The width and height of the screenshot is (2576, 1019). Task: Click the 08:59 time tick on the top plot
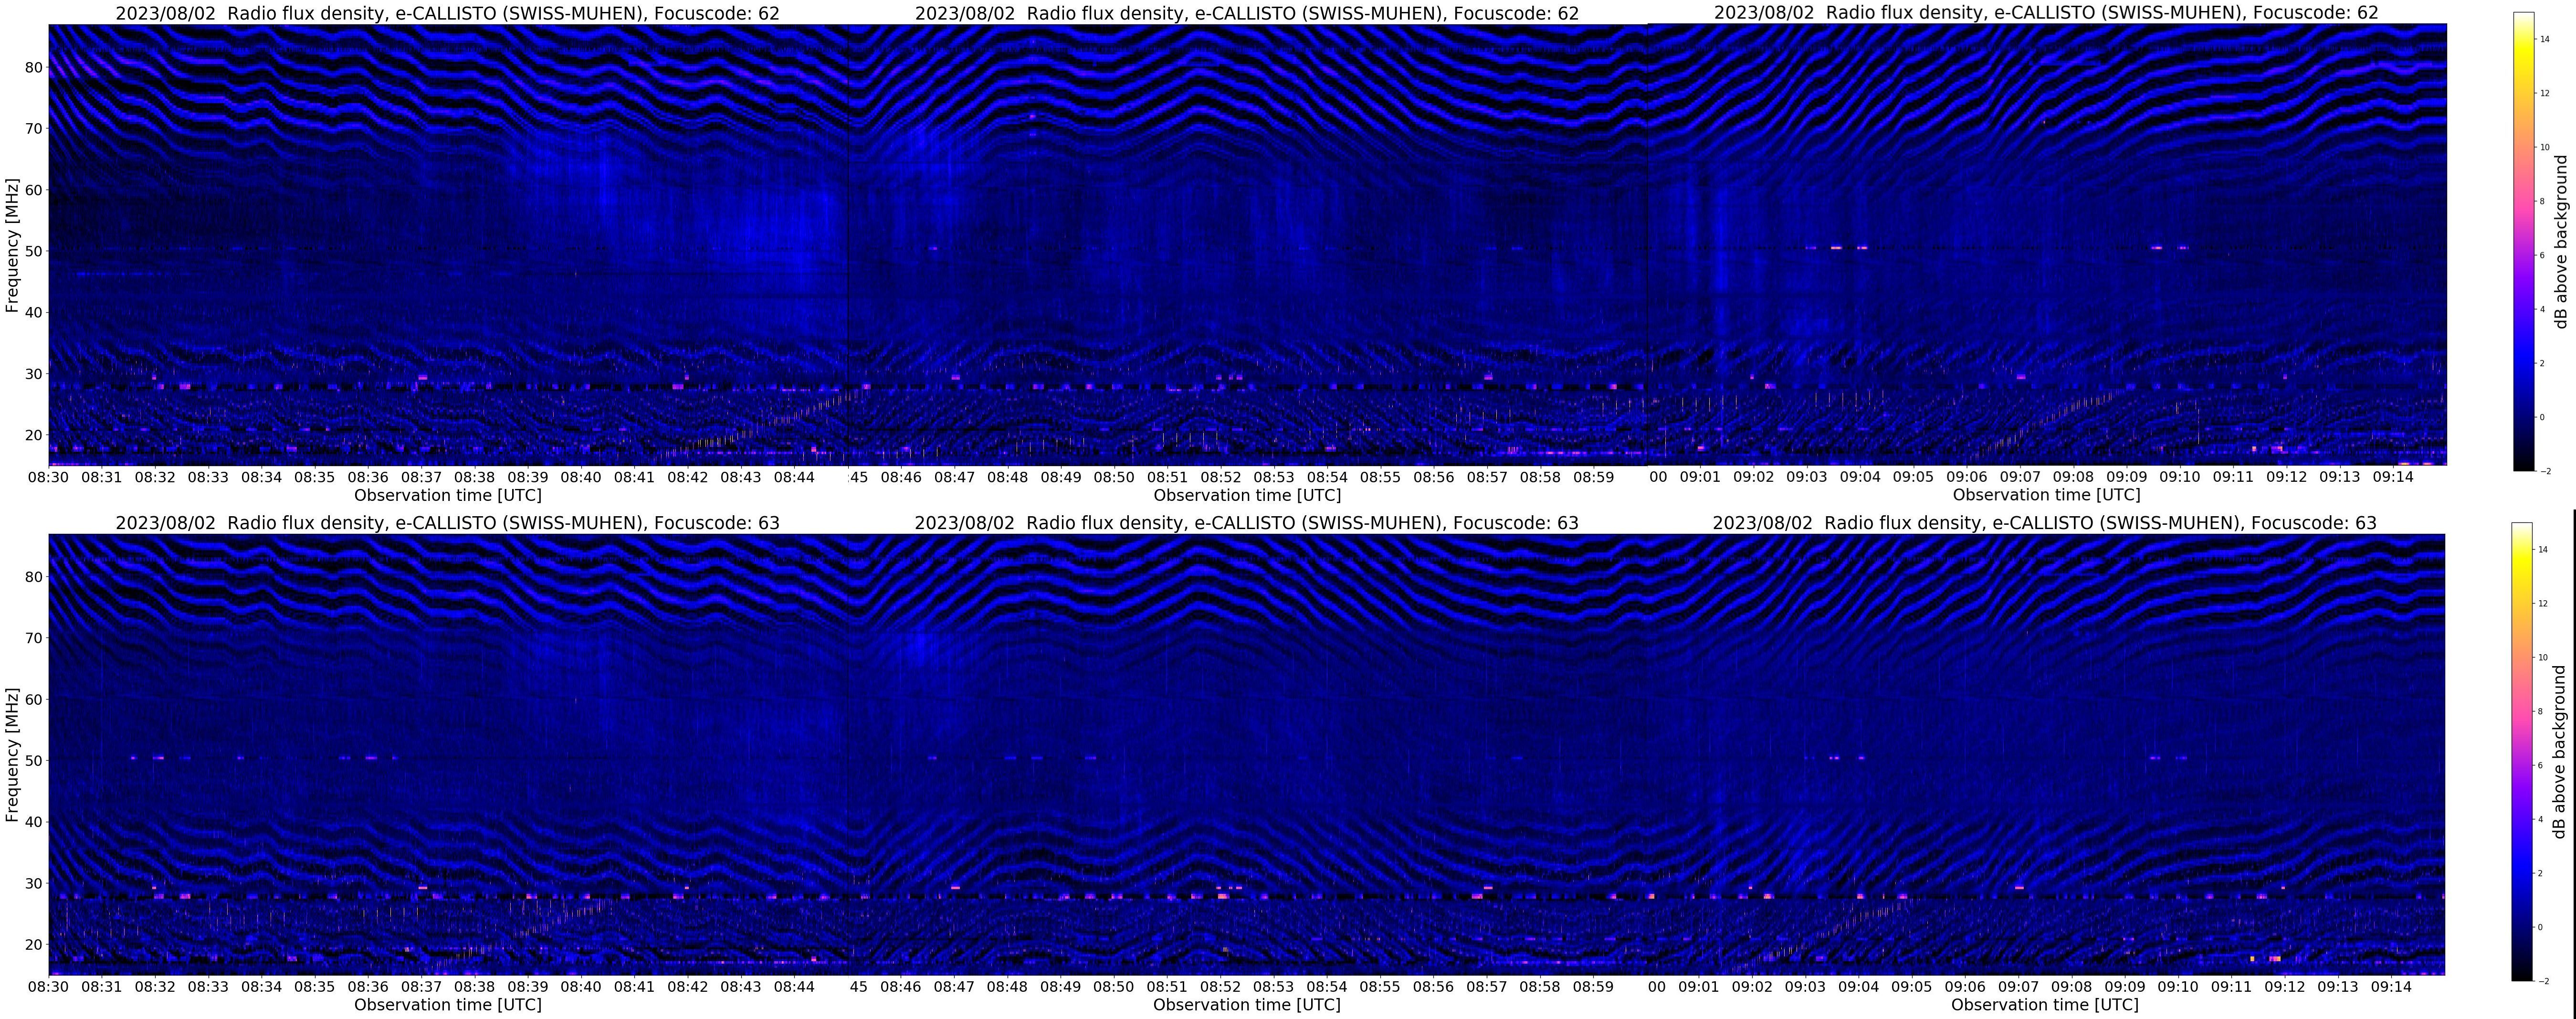pyautogui.click(x=1593, y=477)
